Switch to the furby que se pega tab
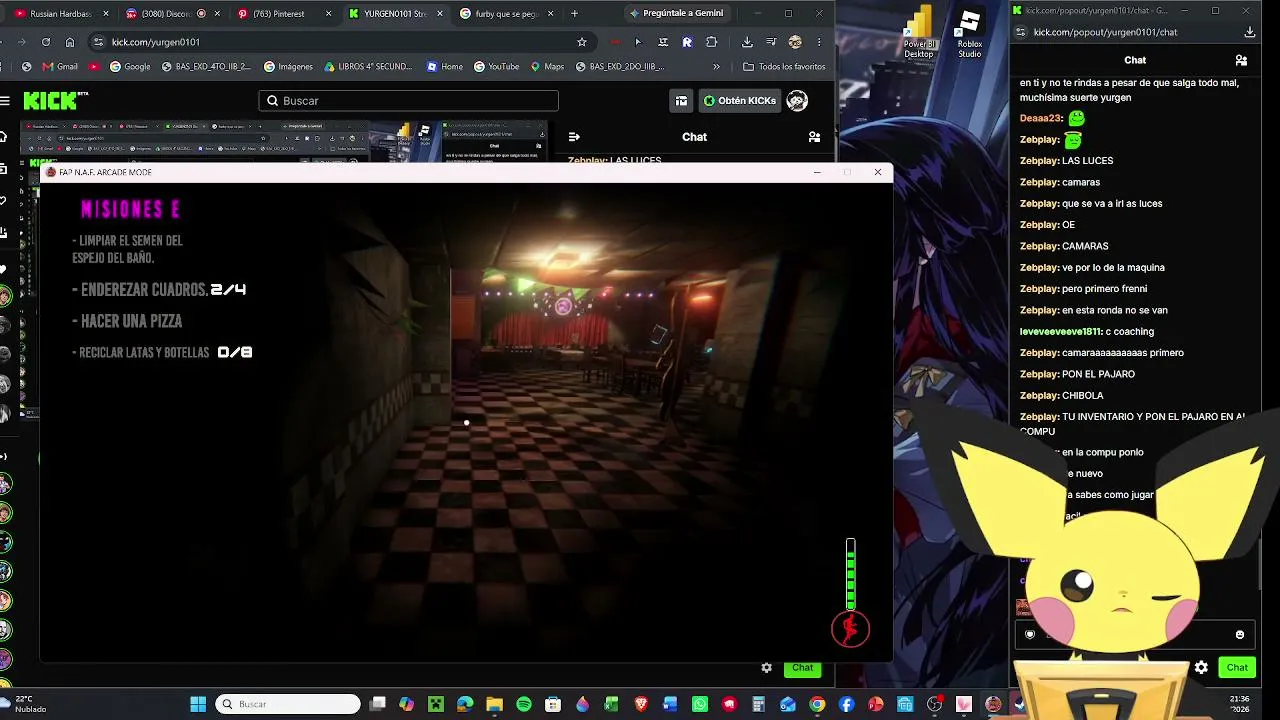 506,14
